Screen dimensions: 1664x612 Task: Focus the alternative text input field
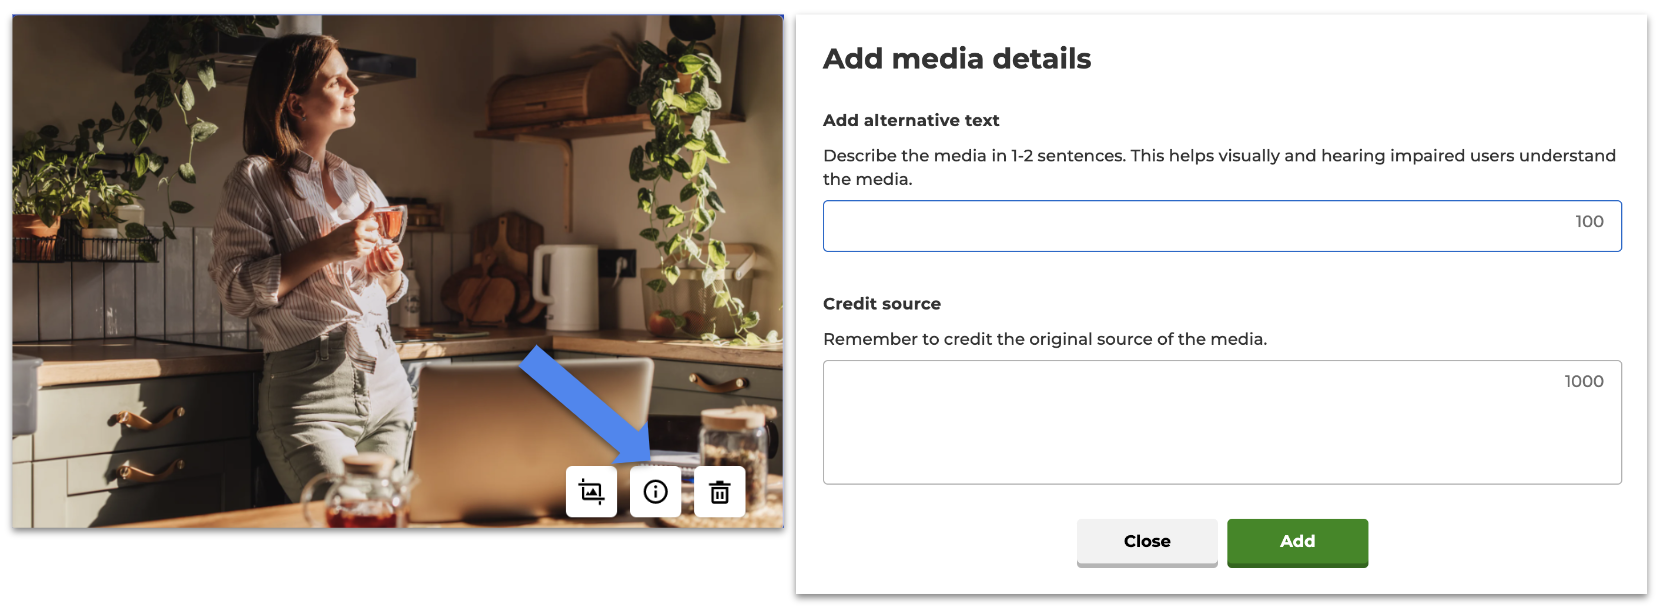[1190, 226]
